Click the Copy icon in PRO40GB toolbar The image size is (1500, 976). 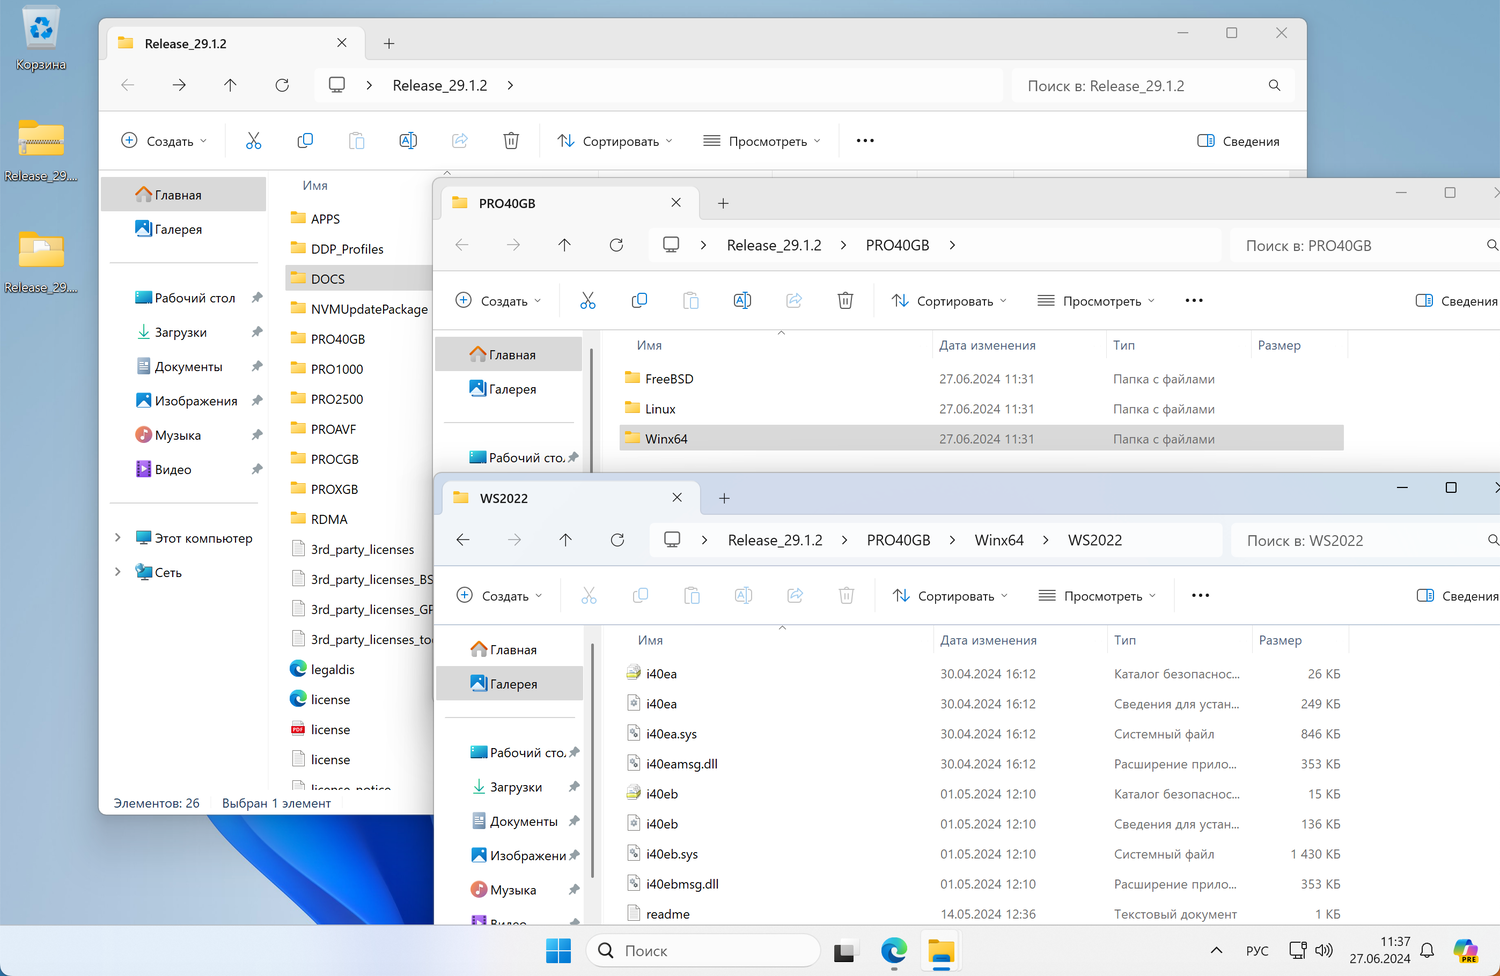click(639, 301)
